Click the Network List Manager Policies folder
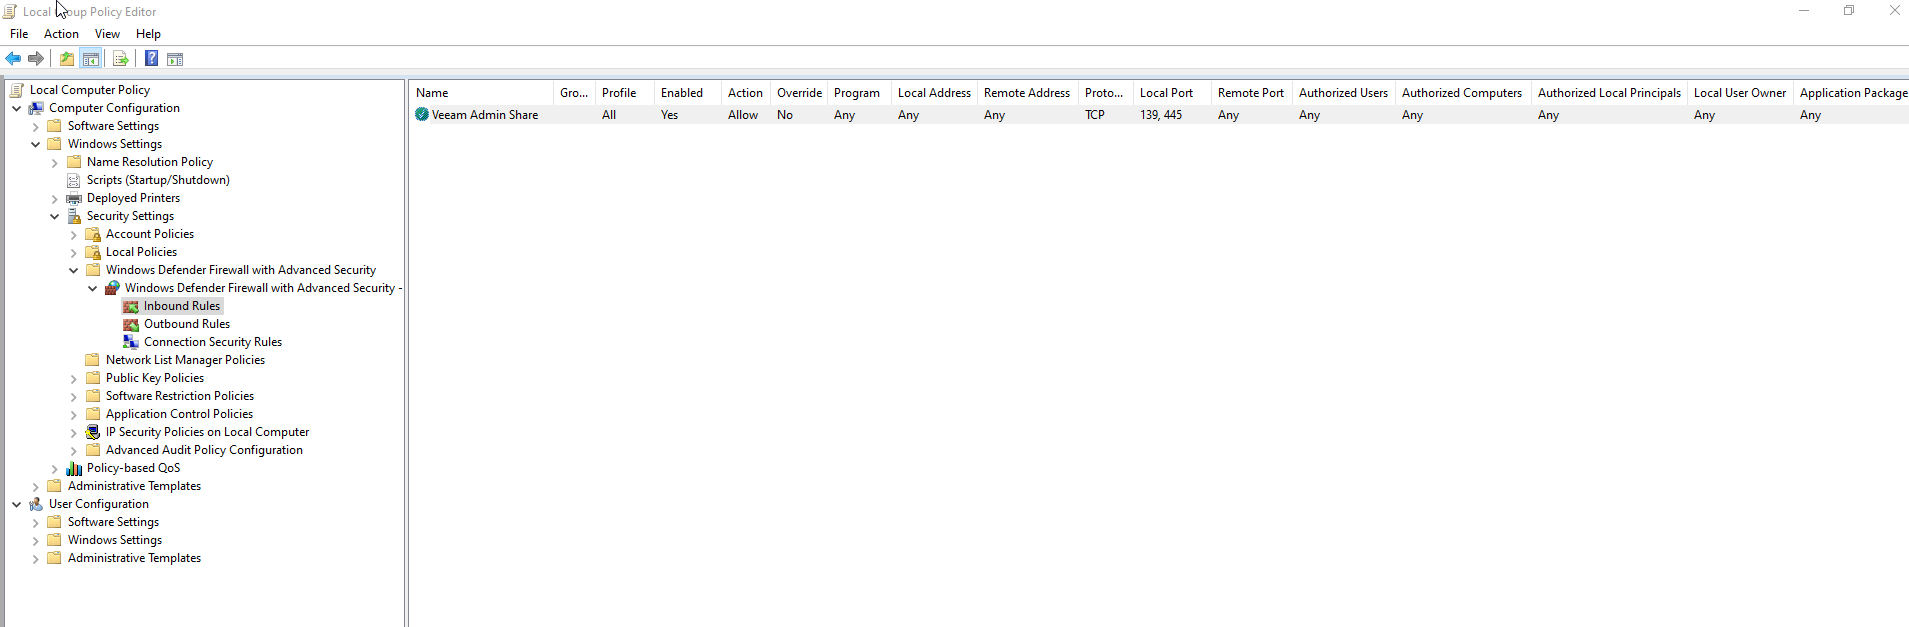 click(185, 360)
